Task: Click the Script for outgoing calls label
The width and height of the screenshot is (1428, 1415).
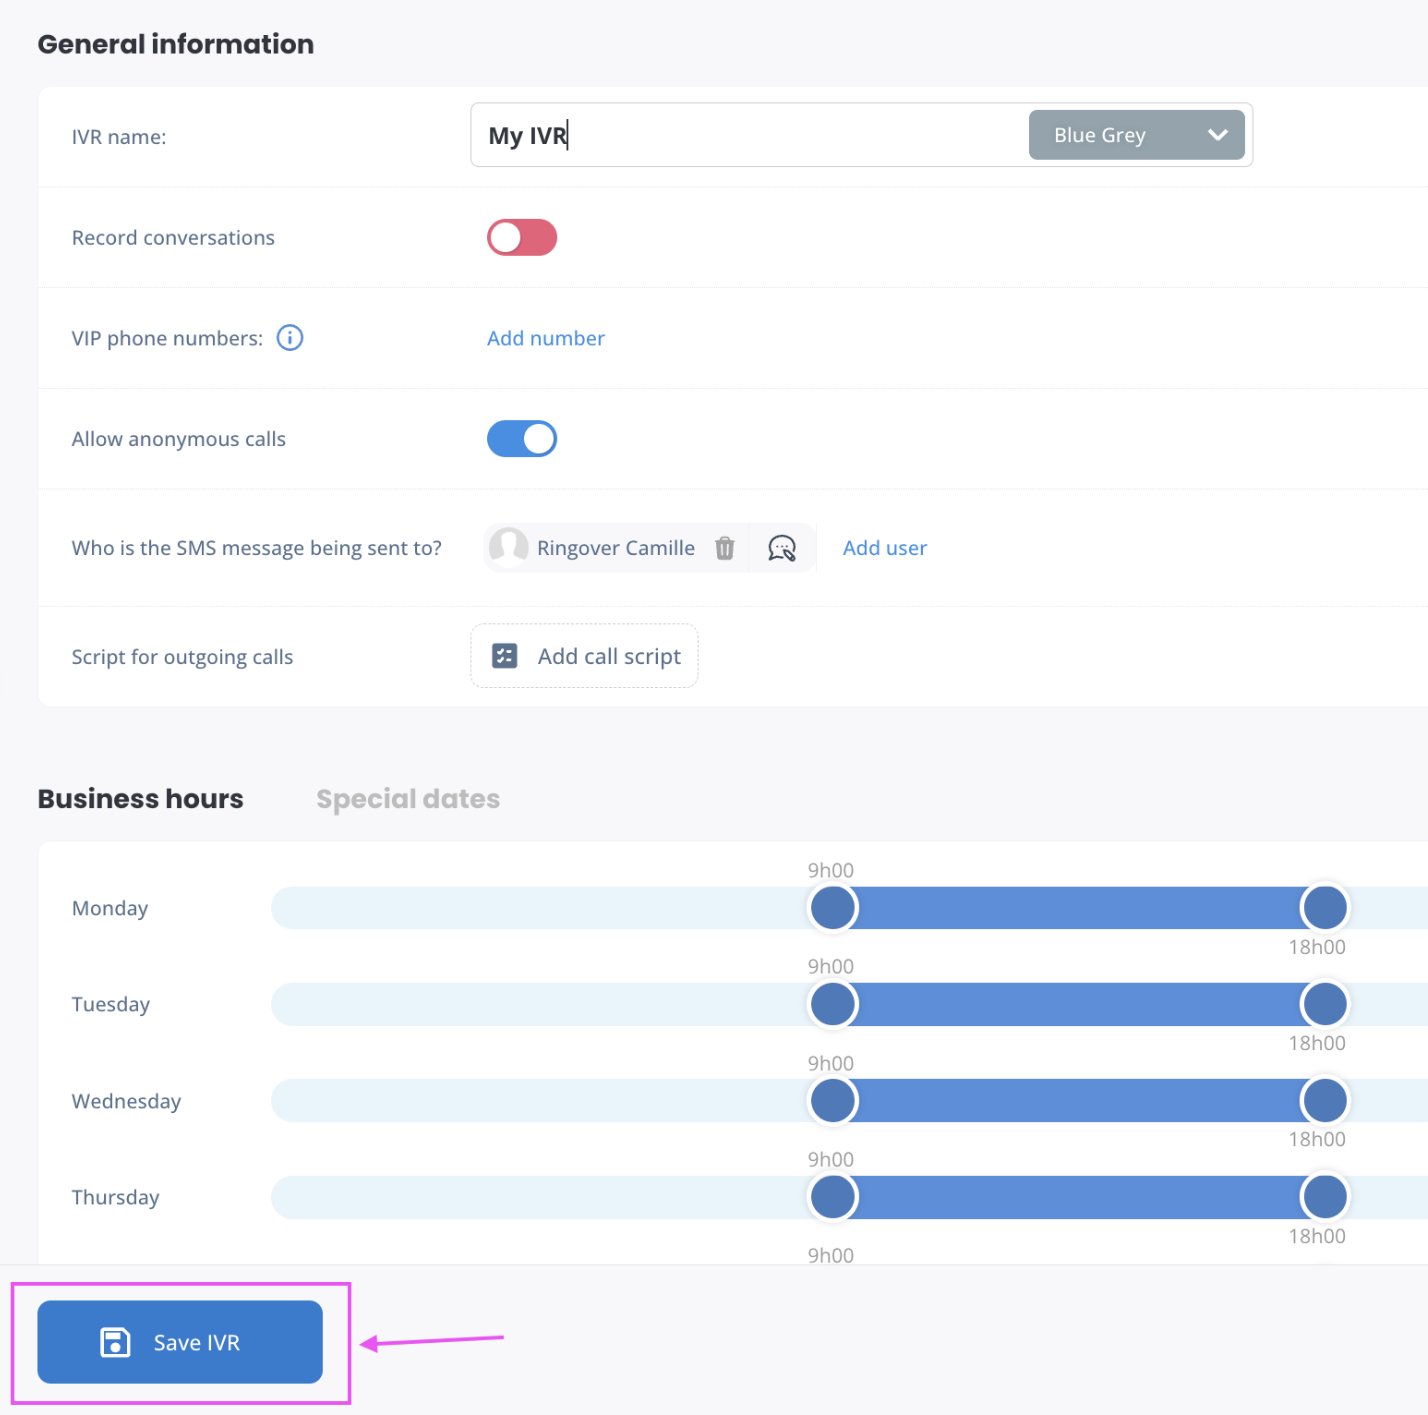Action: point(182,657)
